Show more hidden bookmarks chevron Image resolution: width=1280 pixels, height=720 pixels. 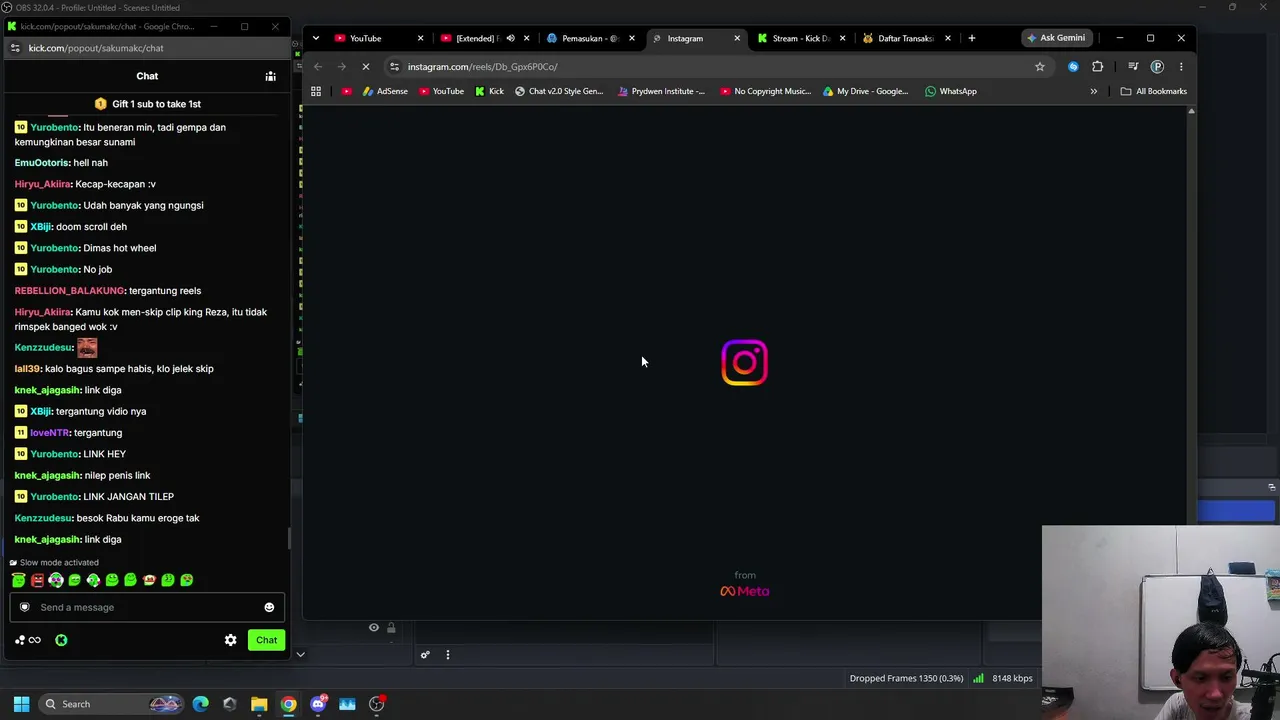(x=1093, y=91)
